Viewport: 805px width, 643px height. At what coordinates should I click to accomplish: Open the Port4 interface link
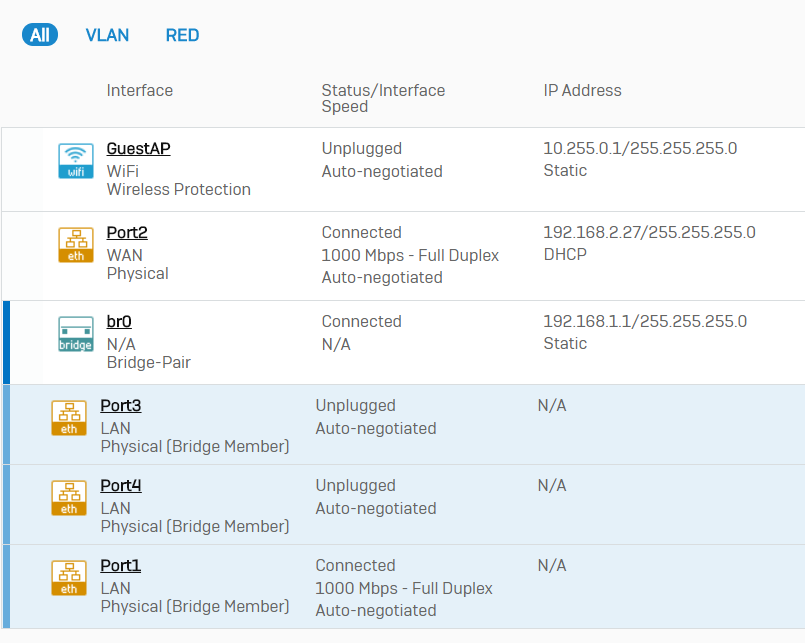pos(121,486)
